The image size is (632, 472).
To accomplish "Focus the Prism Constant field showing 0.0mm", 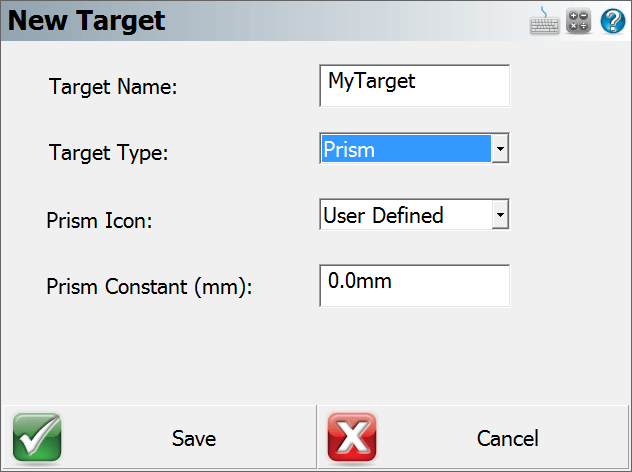I will click(415, 286).
